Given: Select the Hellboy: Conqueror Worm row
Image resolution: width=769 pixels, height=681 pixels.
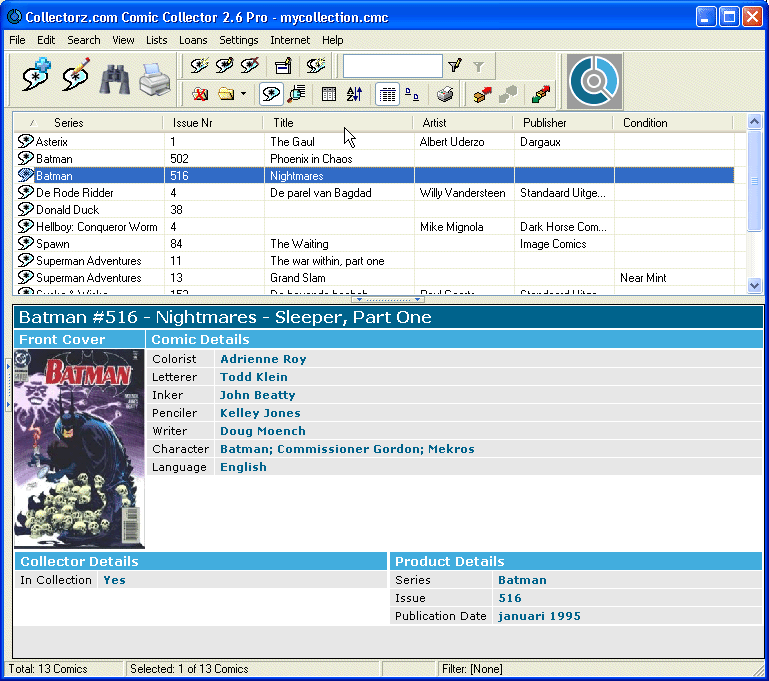Looking at the screenshot, I should [x=375, y=227].
